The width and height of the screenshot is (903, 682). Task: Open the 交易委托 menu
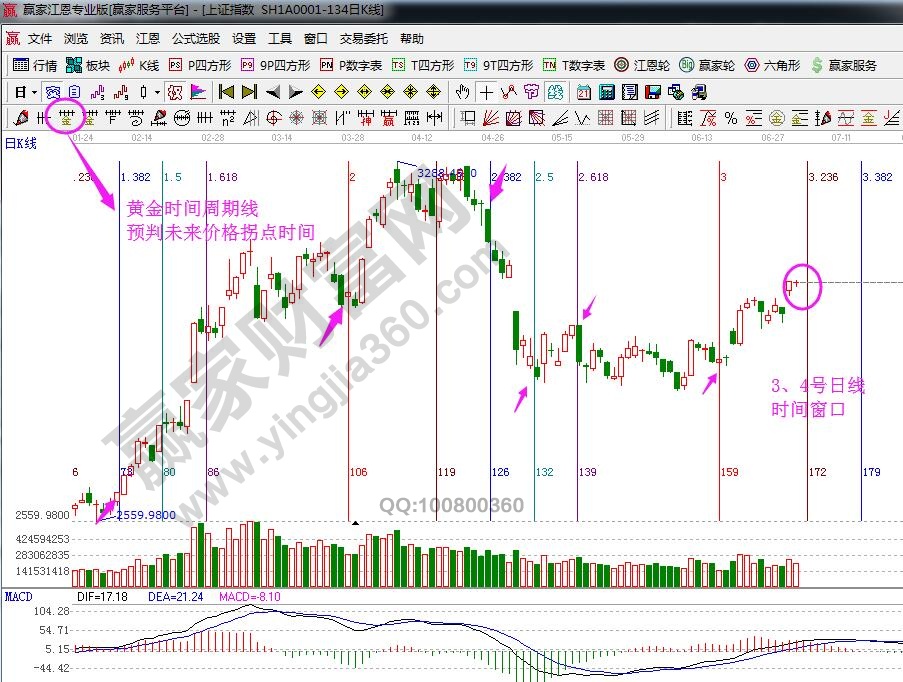(364, 39)
